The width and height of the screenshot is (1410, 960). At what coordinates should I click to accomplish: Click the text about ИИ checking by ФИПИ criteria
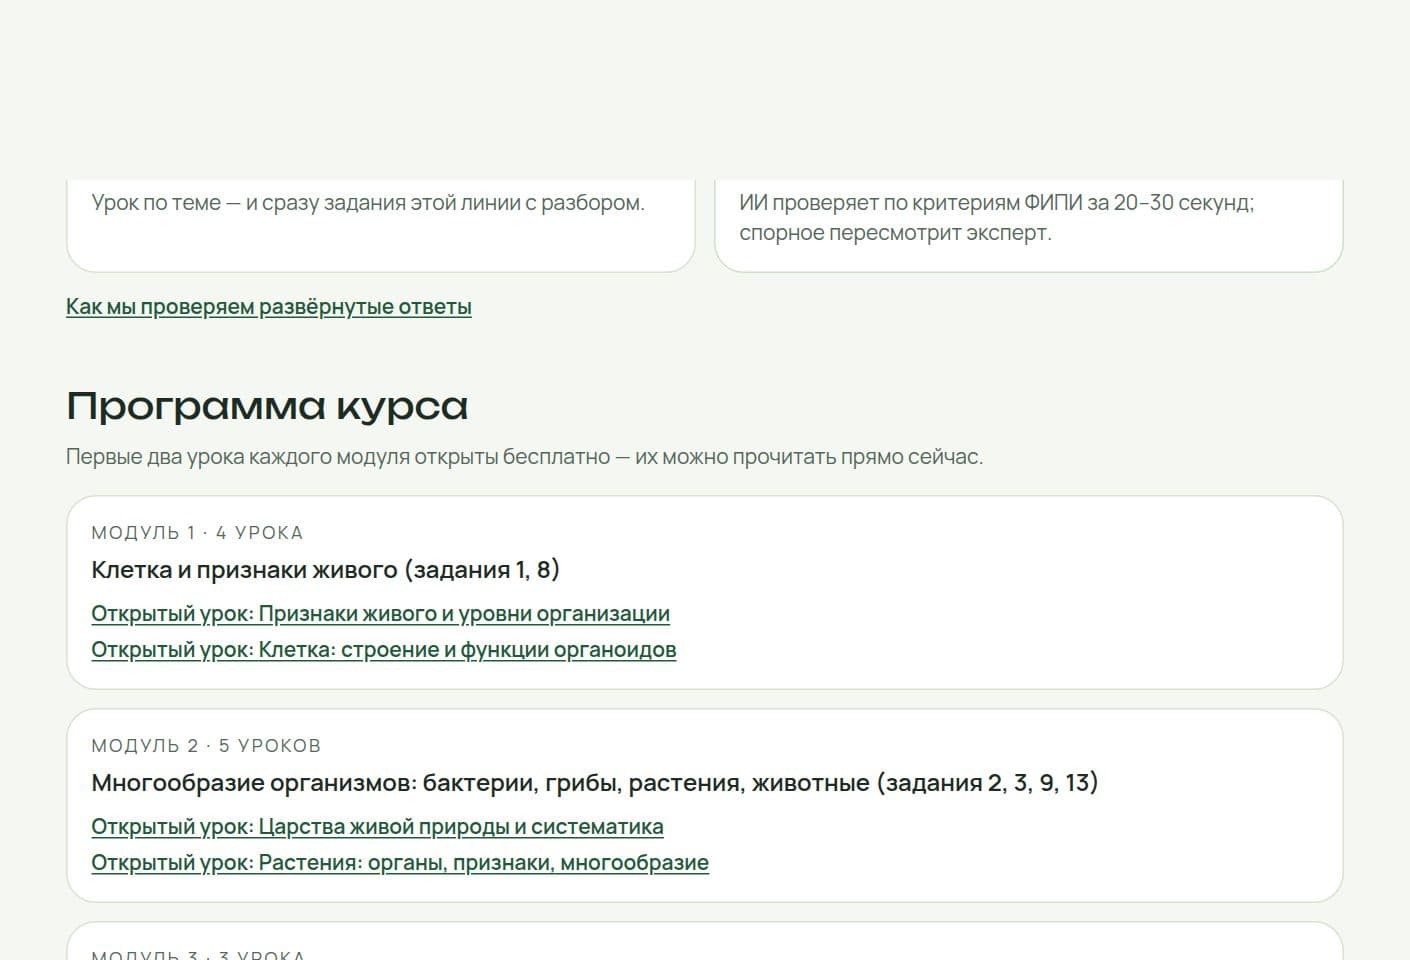coord(997,218)
